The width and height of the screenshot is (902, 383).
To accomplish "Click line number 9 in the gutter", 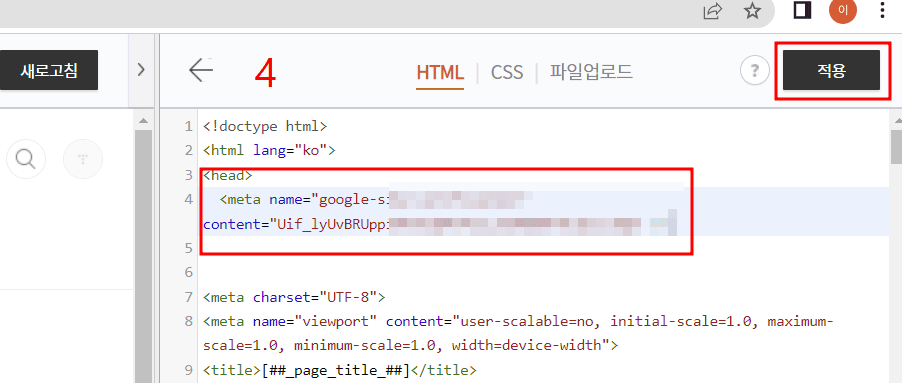I will point(188,370).
